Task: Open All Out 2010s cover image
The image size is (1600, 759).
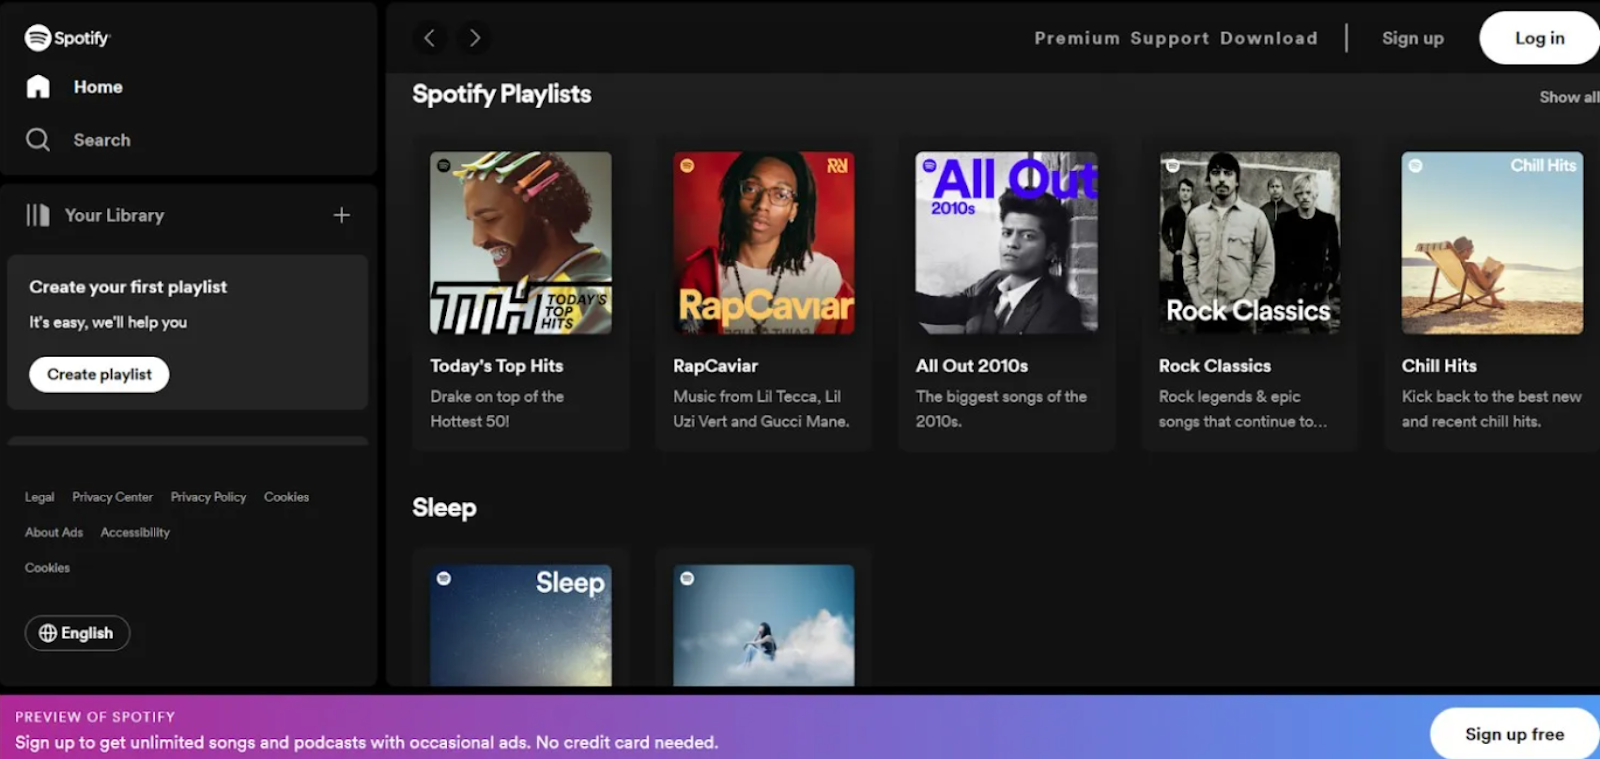Action: pyautogui.click(x=1006, y=243)
